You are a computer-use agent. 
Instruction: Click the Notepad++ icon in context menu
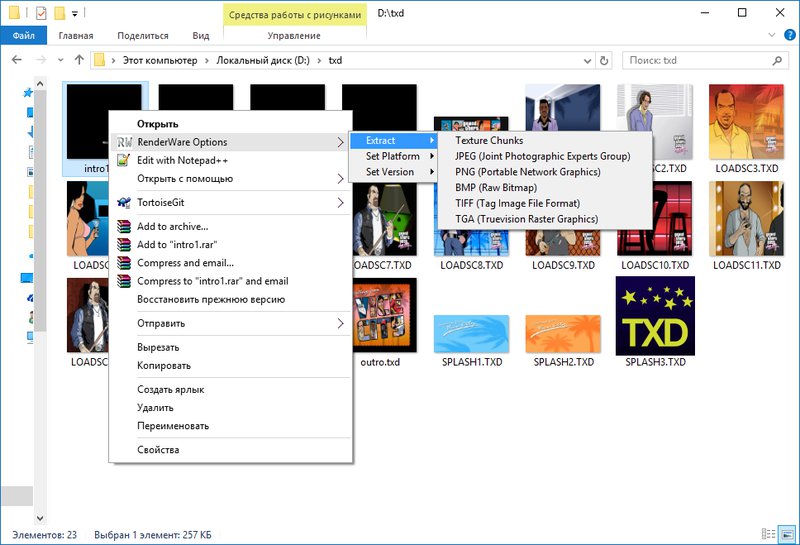click(123, 160)
